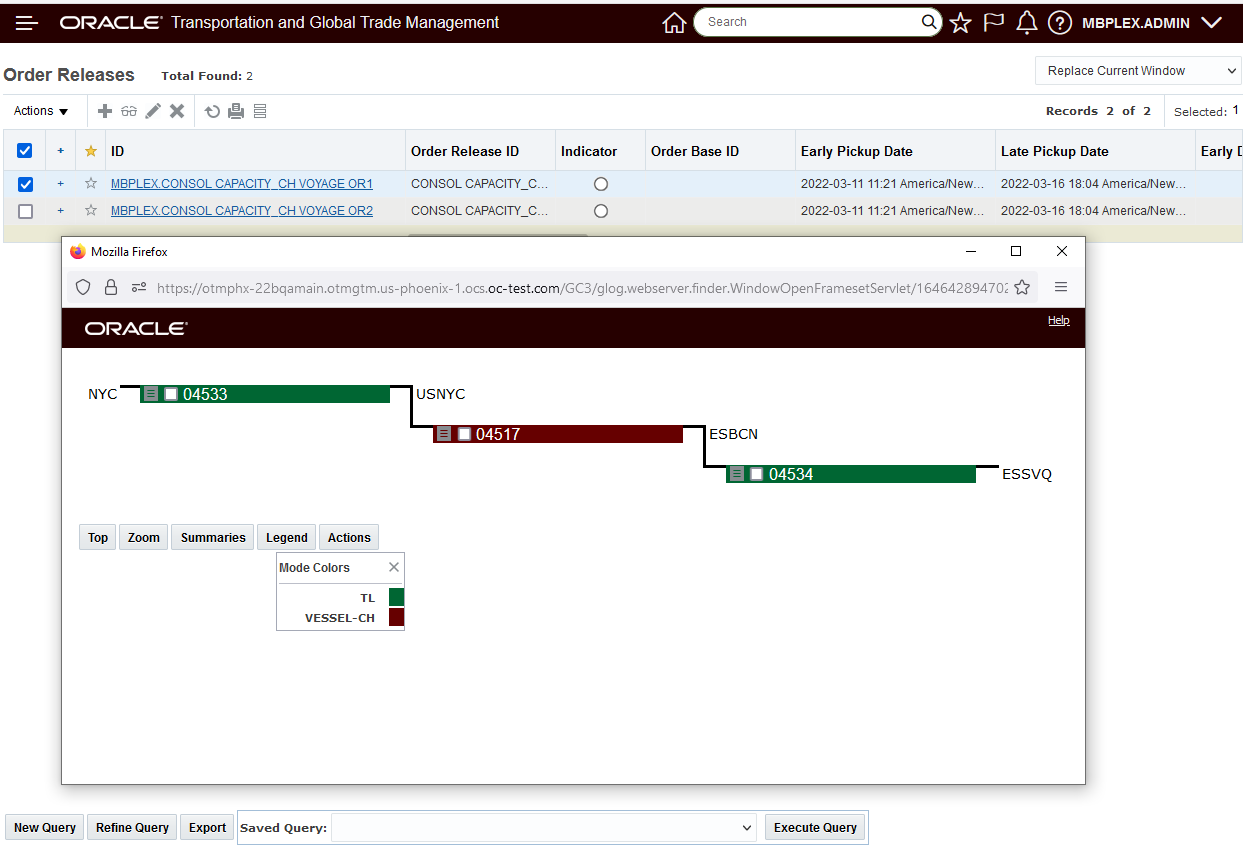Check the CH VOYAGE OR2 row checkbox
This screenshot has width=1243, height=853.
(25, 211)
